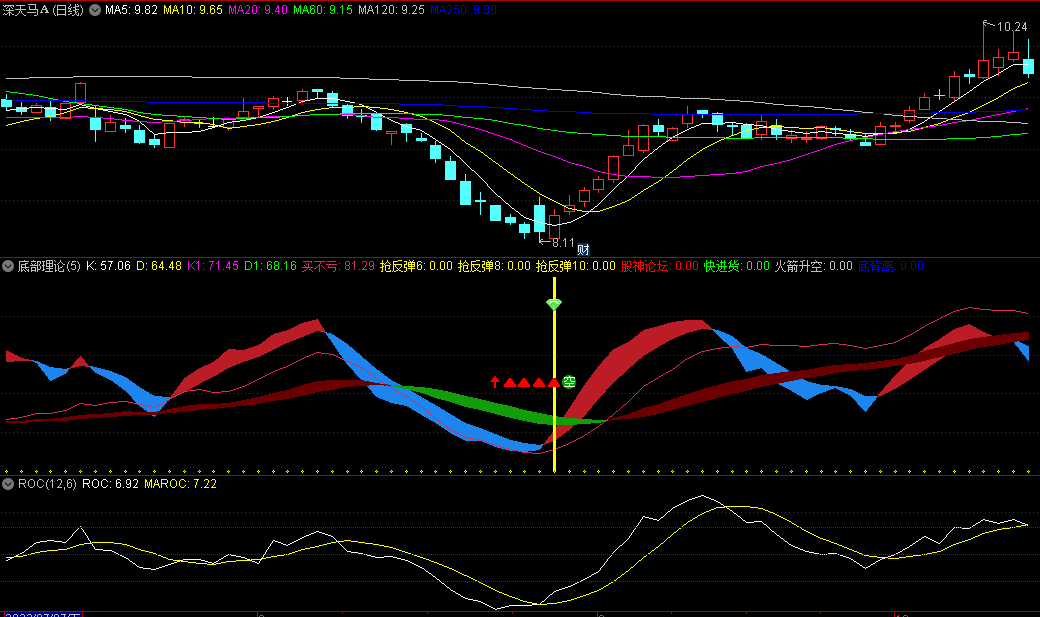Click the red up-arrow signal marker
1040x617 pixels.
click(x=495, y=381)
